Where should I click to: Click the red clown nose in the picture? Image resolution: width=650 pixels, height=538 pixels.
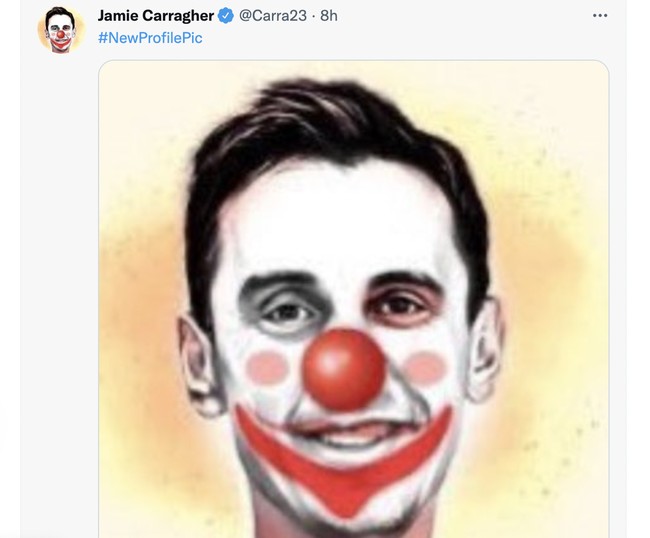click(x=344, y=367)
